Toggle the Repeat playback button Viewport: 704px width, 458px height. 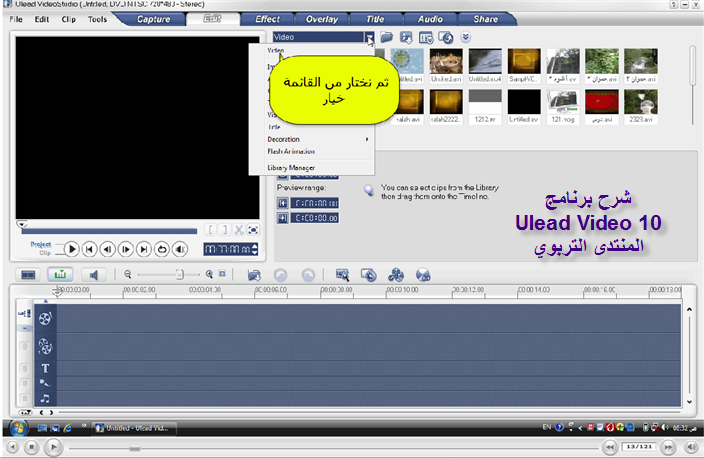(162, 249)
